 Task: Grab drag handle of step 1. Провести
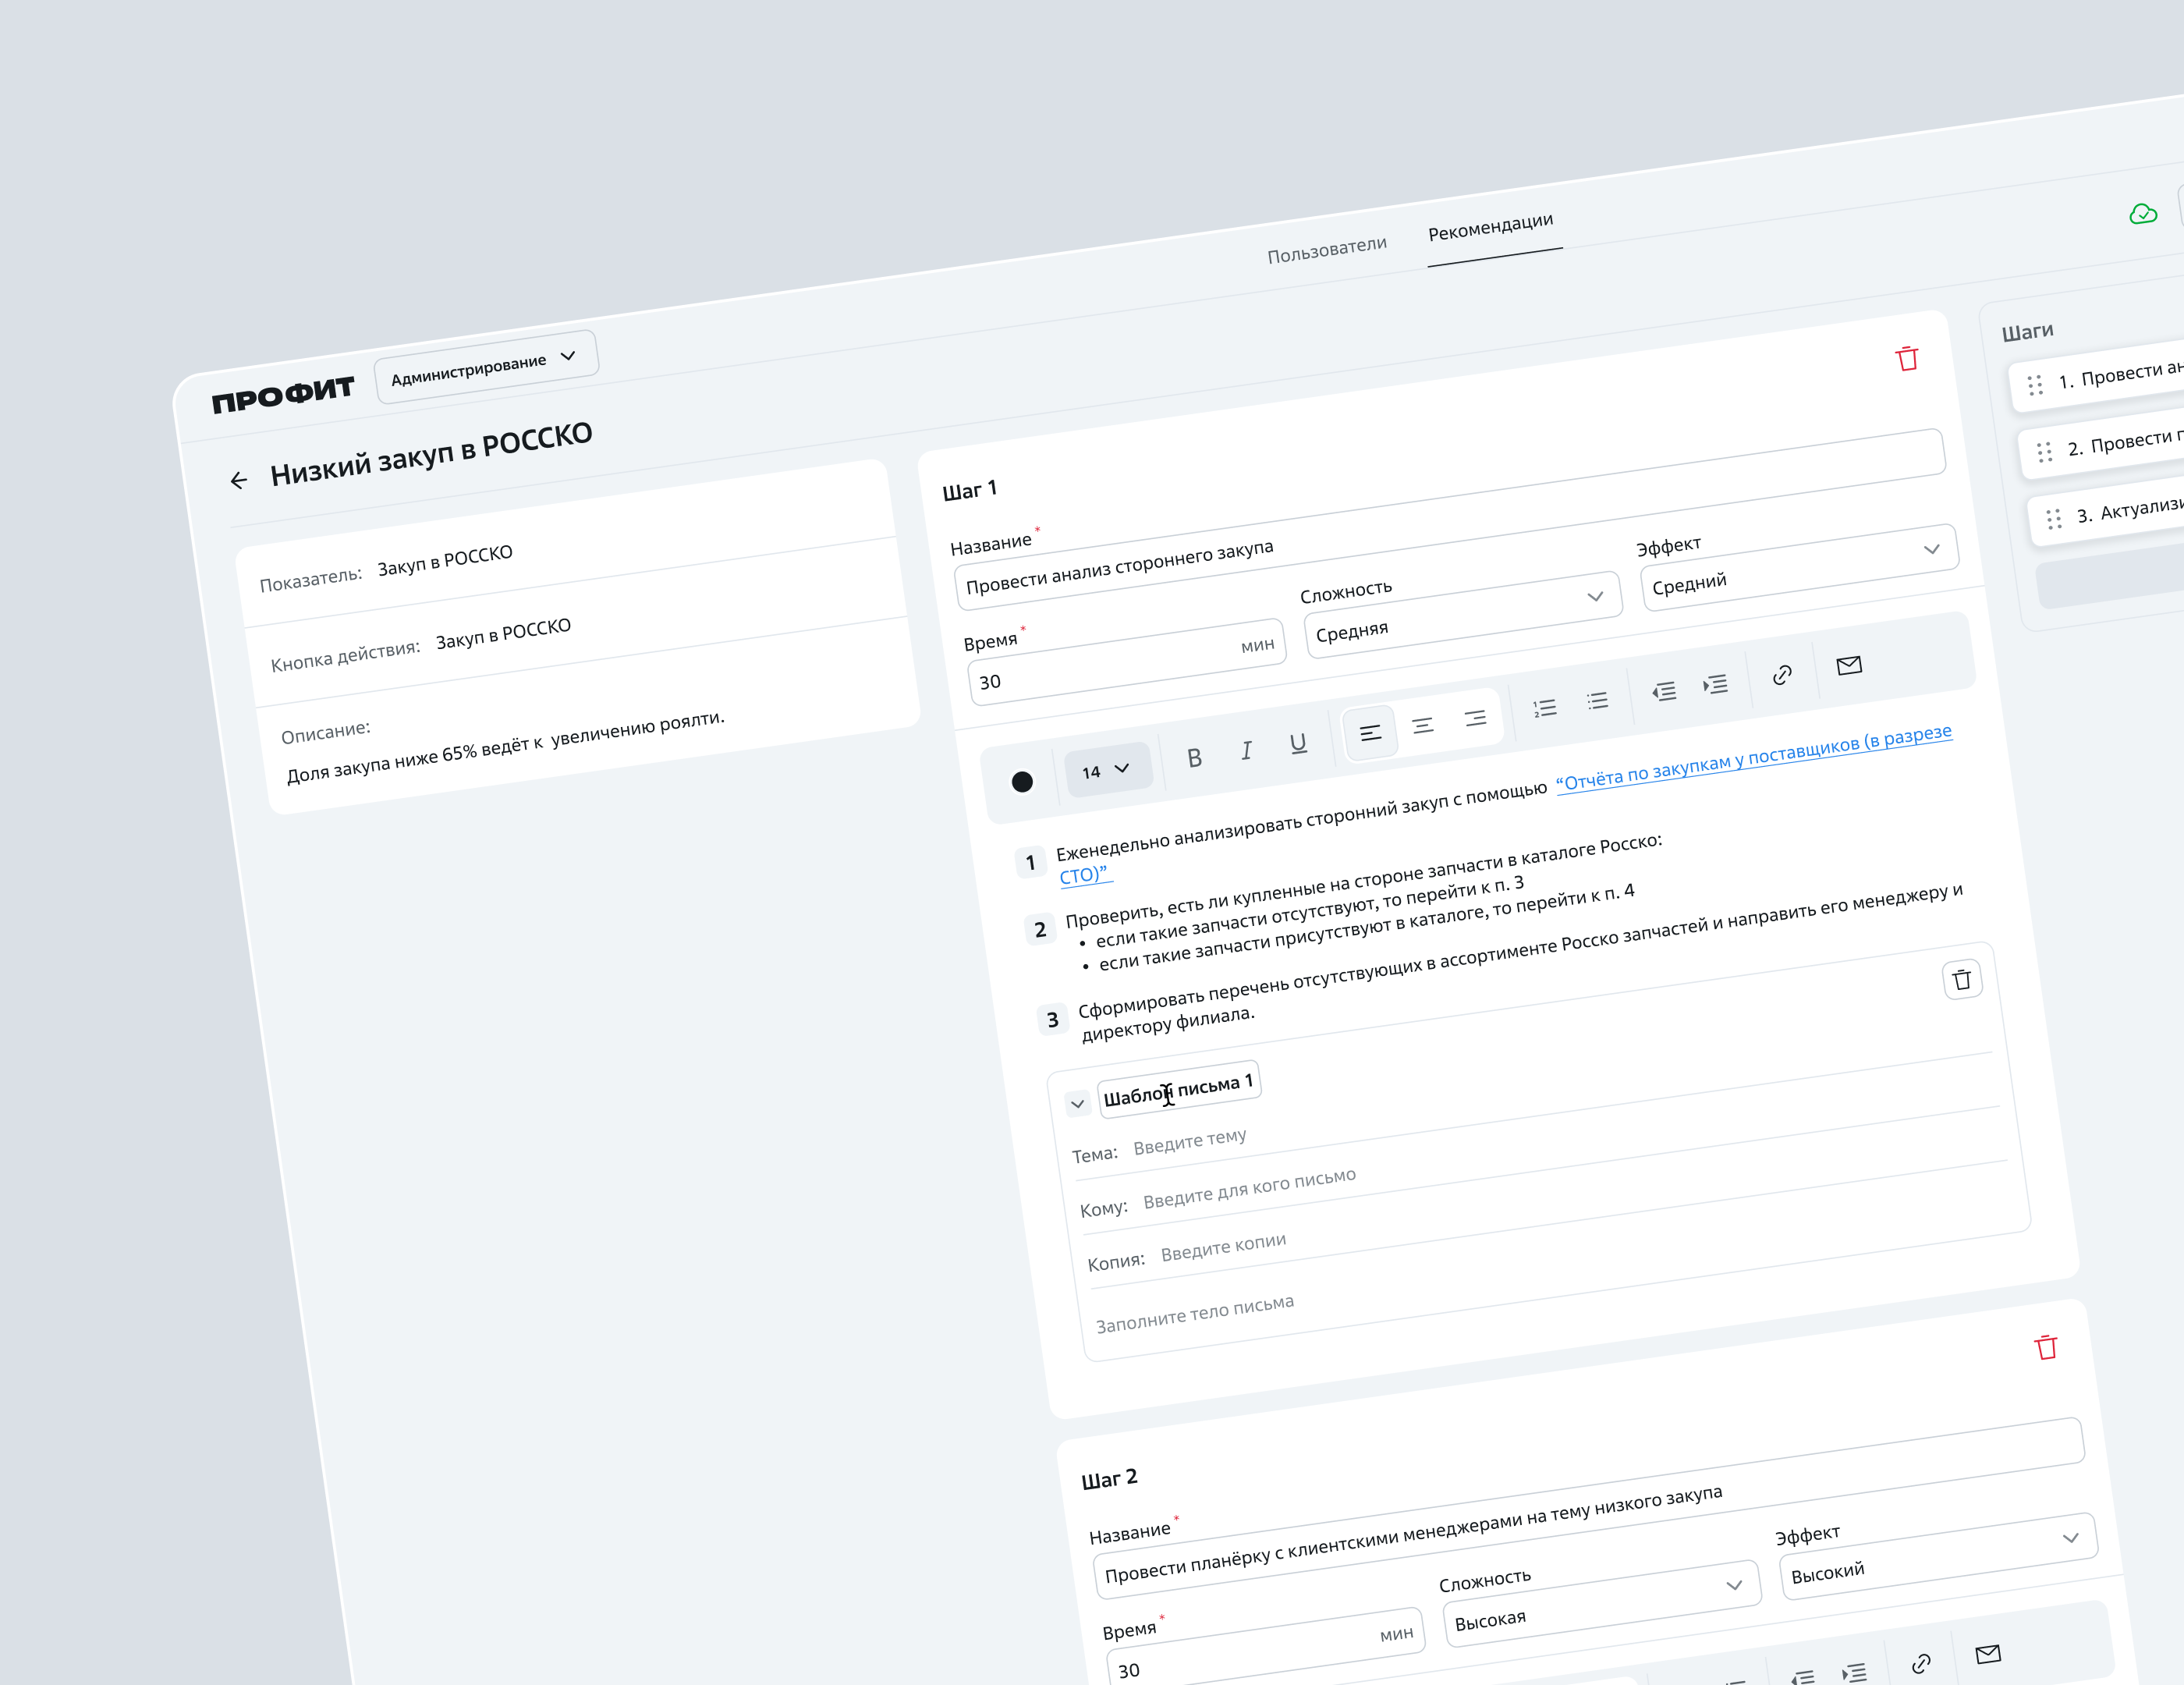2035,385
